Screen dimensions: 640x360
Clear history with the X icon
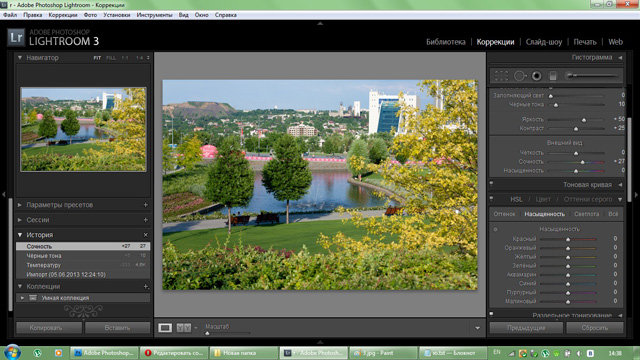coord(146,235)
